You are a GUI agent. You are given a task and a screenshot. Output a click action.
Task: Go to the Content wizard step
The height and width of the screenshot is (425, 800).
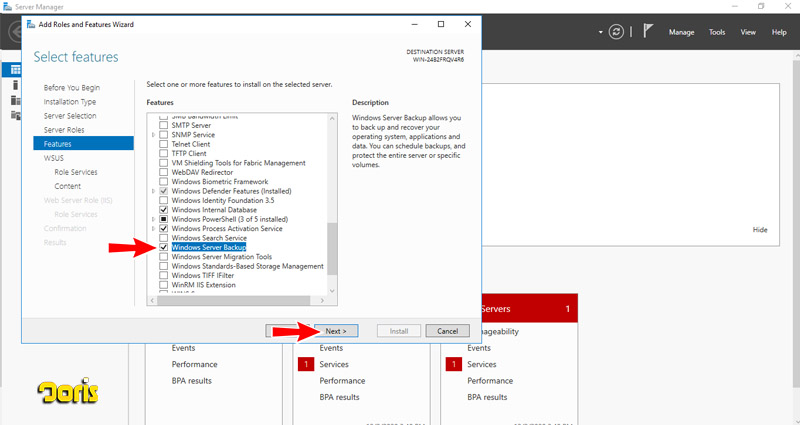tap(67, 186)
